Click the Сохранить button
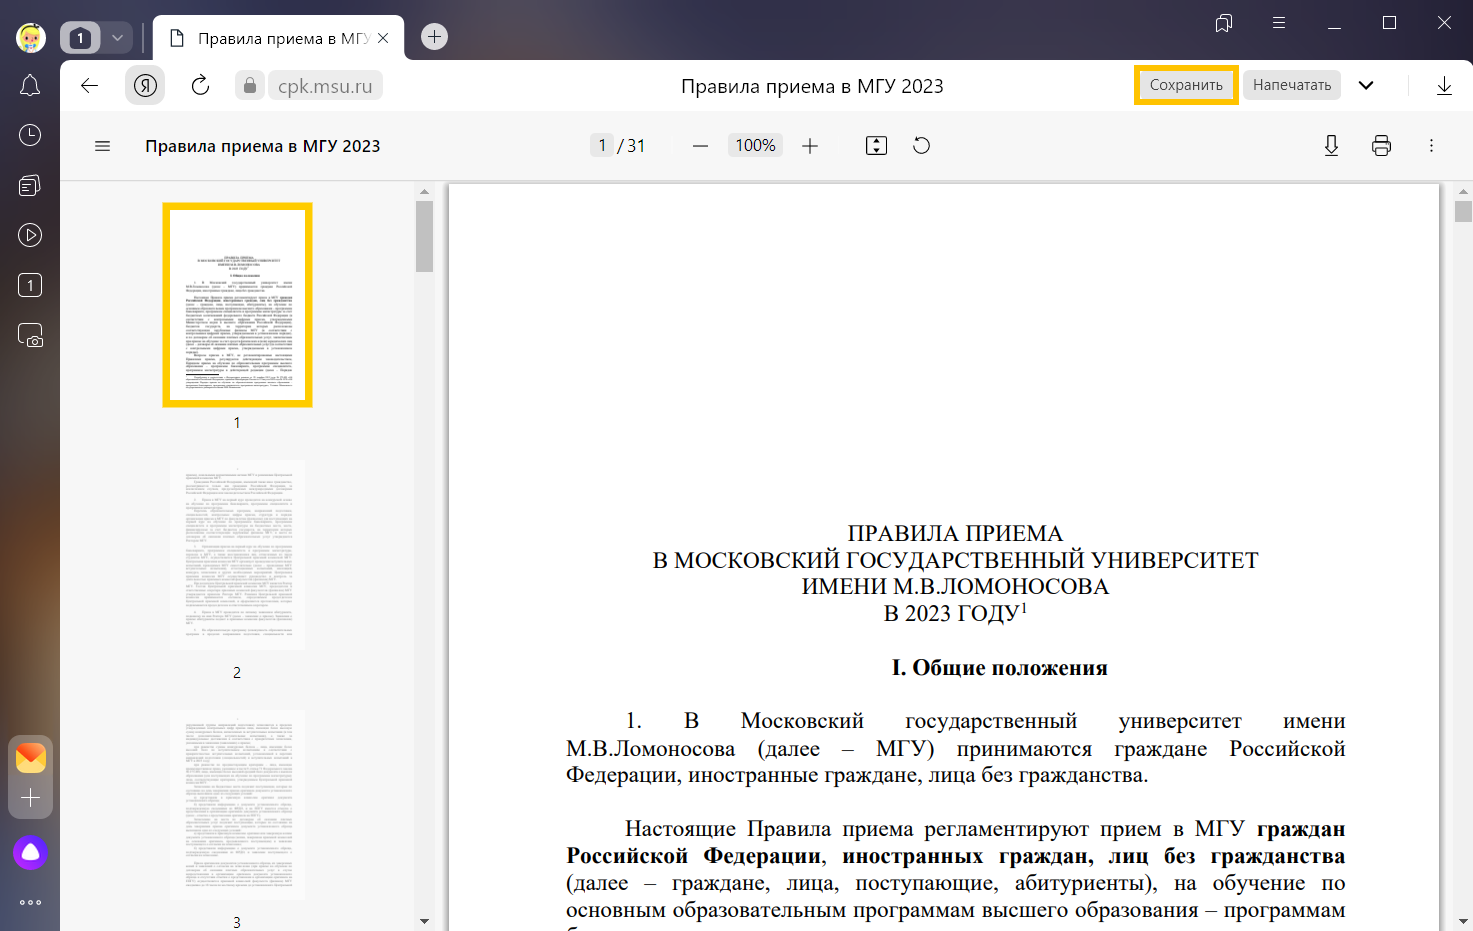 (1186, 85)
